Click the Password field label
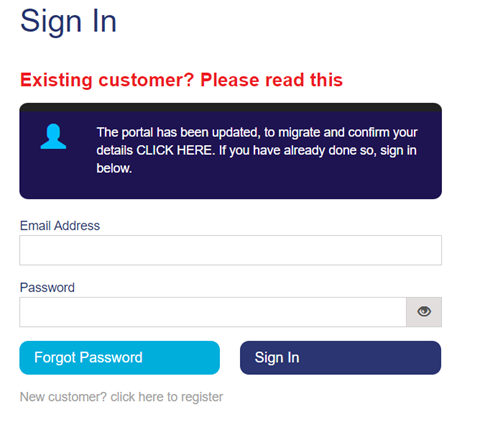Screen dimensions: 480x425 tap(47, 287)
